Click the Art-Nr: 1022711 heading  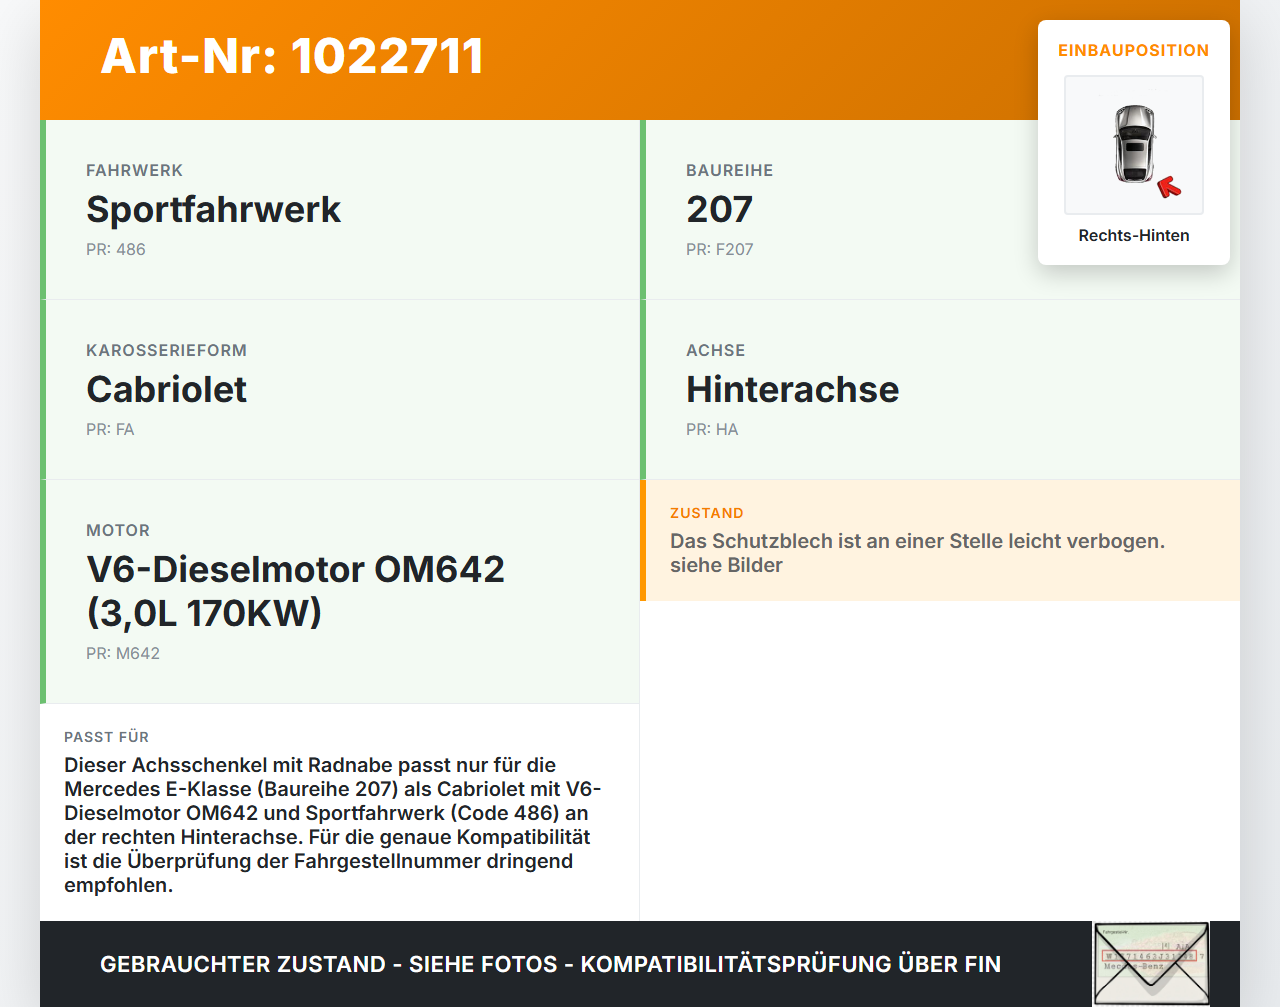click(x=291, y=57)
